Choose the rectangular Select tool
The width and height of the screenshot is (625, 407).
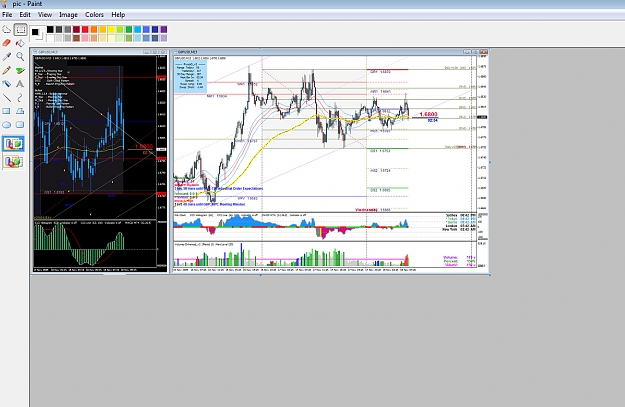20,29
